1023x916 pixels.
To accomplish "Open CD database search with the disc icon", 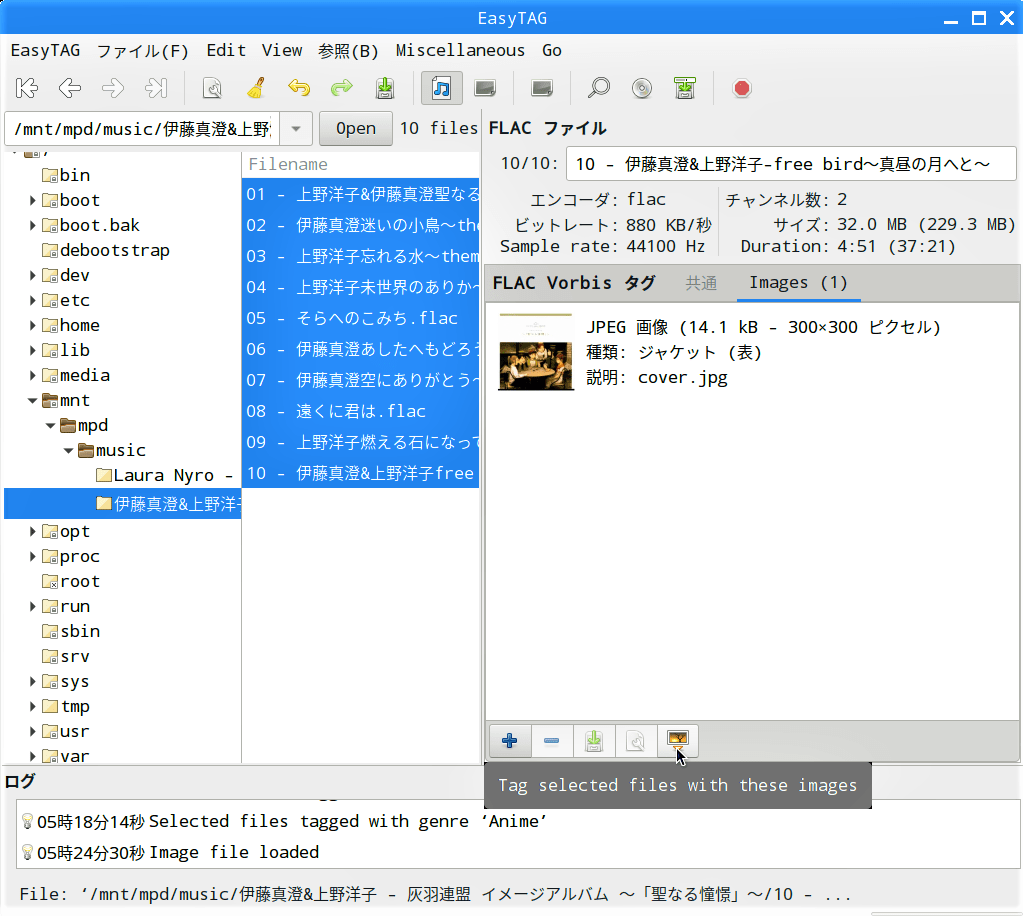I will pos(642,88).
